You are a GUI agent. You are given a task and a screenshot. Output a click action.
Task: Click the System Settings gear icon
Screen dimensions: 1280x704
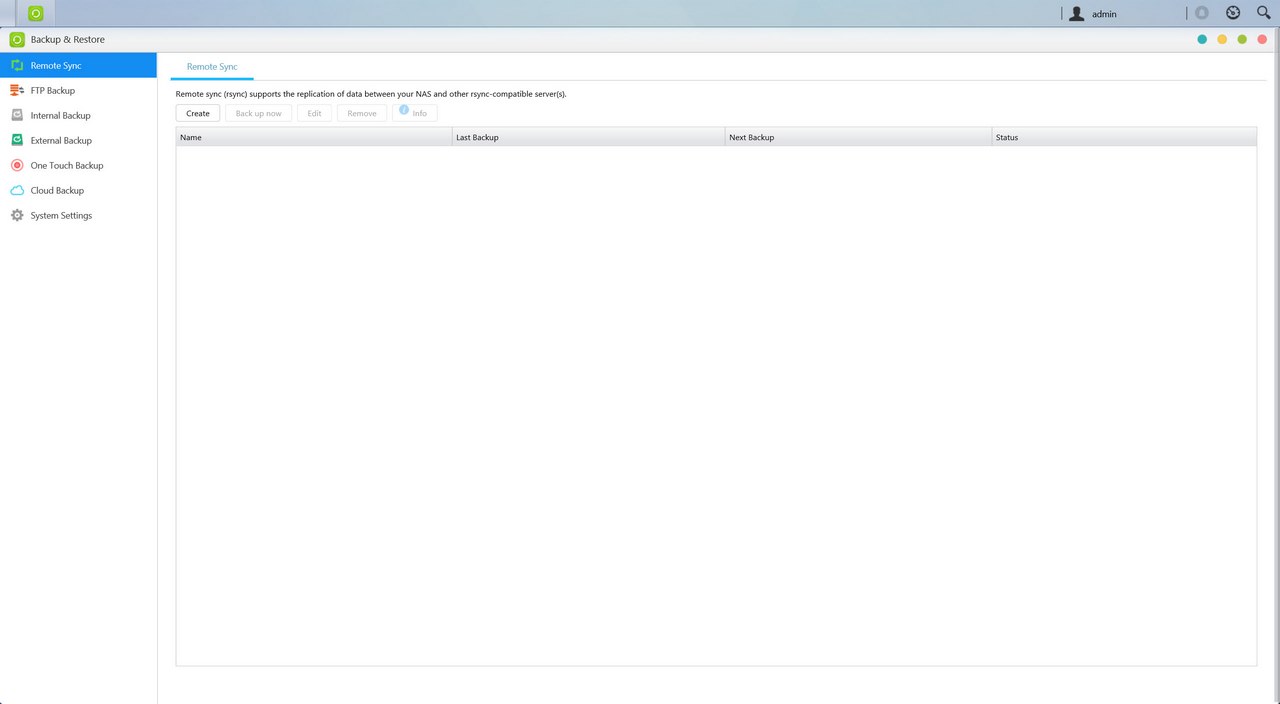click(x=17, y=215)
